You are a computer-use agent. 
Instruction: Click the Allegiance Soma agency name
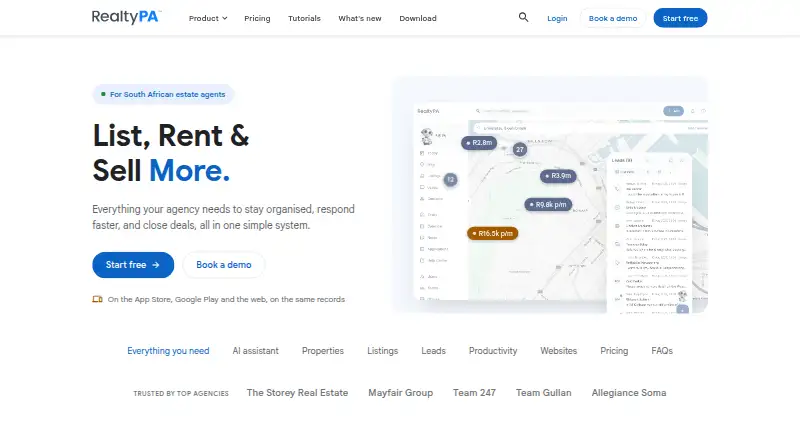tap(629, 393)
